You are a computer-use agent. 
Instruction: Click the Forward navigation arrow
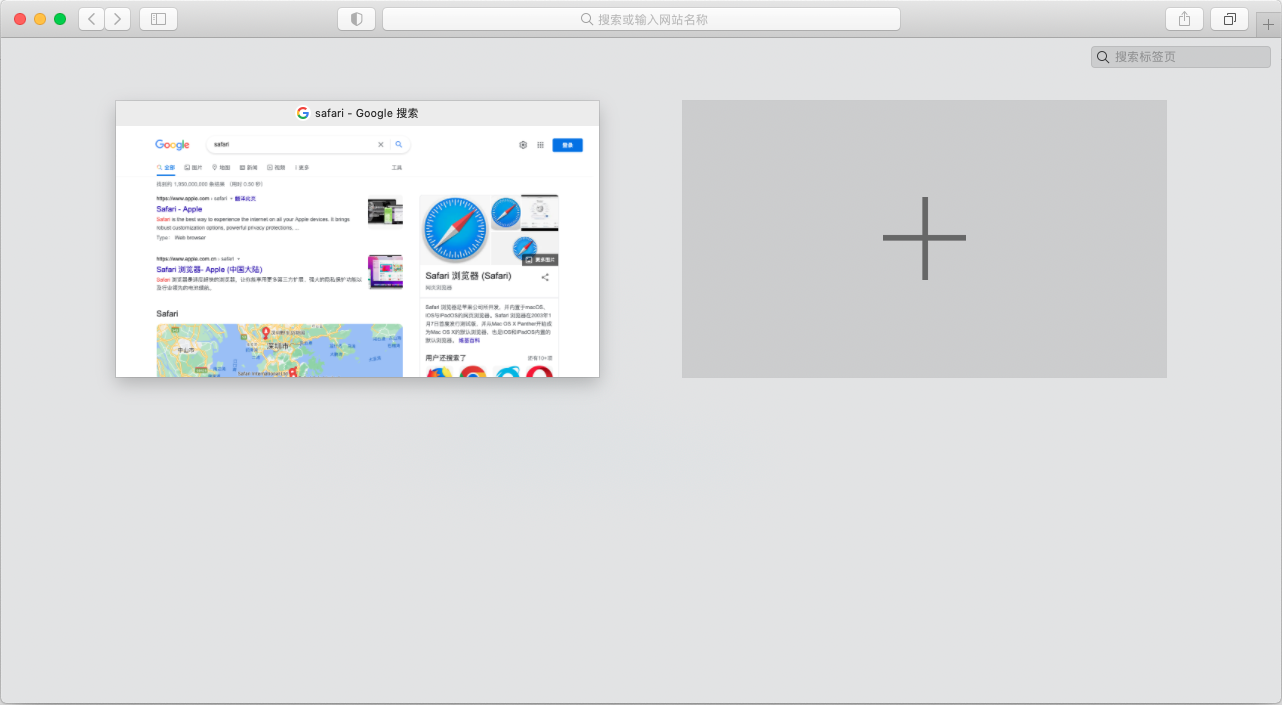point(118,19)
